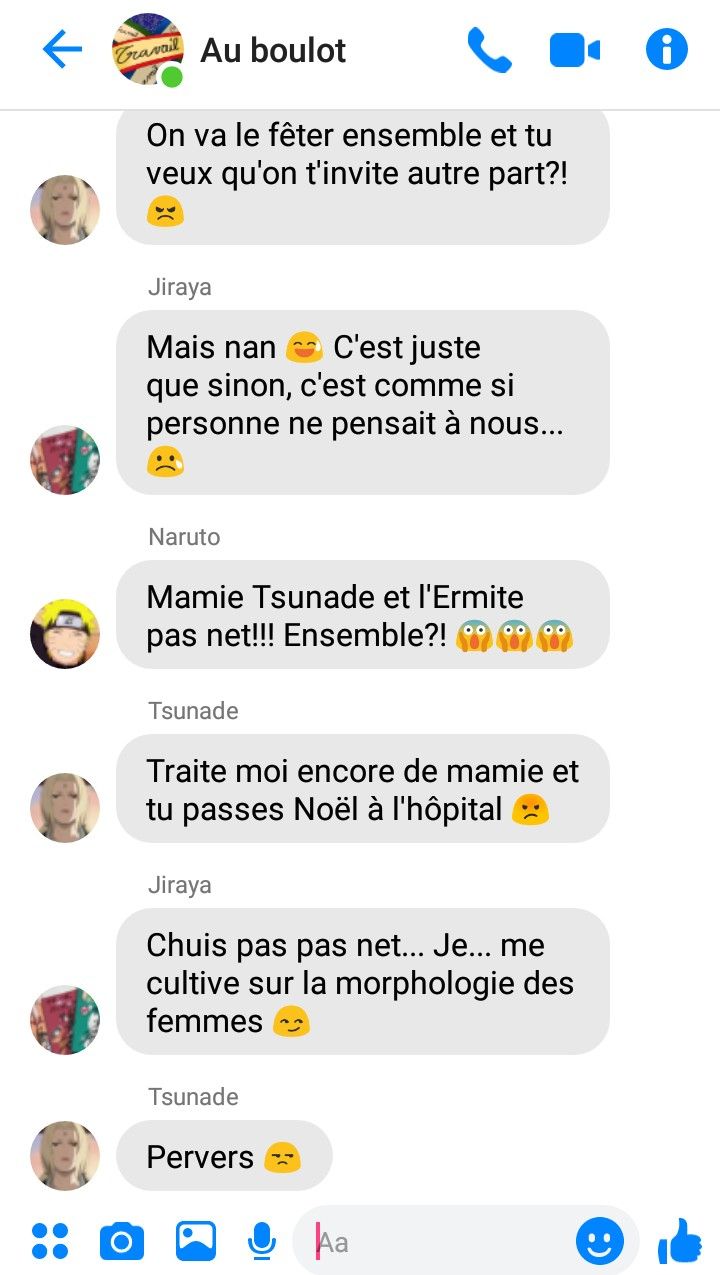Screen dimensions: 720x1275
Task: Start a video call
Action: tap(575, 50)
